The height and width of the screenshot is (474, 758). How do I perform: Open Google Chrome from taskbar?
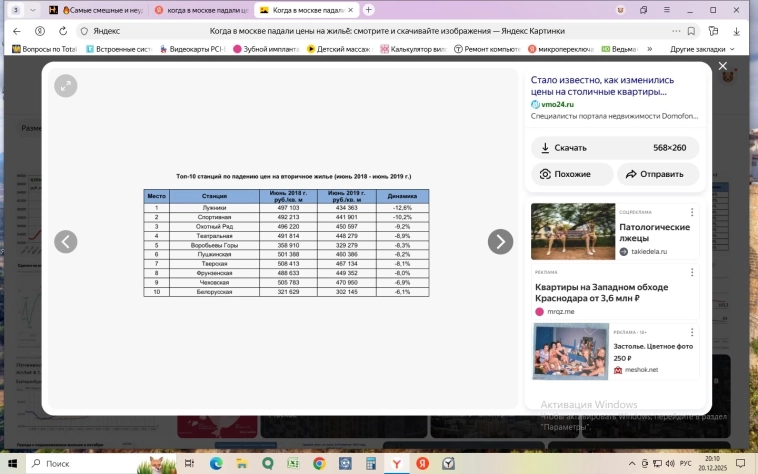pyautogui.click(x=319, y=464)
